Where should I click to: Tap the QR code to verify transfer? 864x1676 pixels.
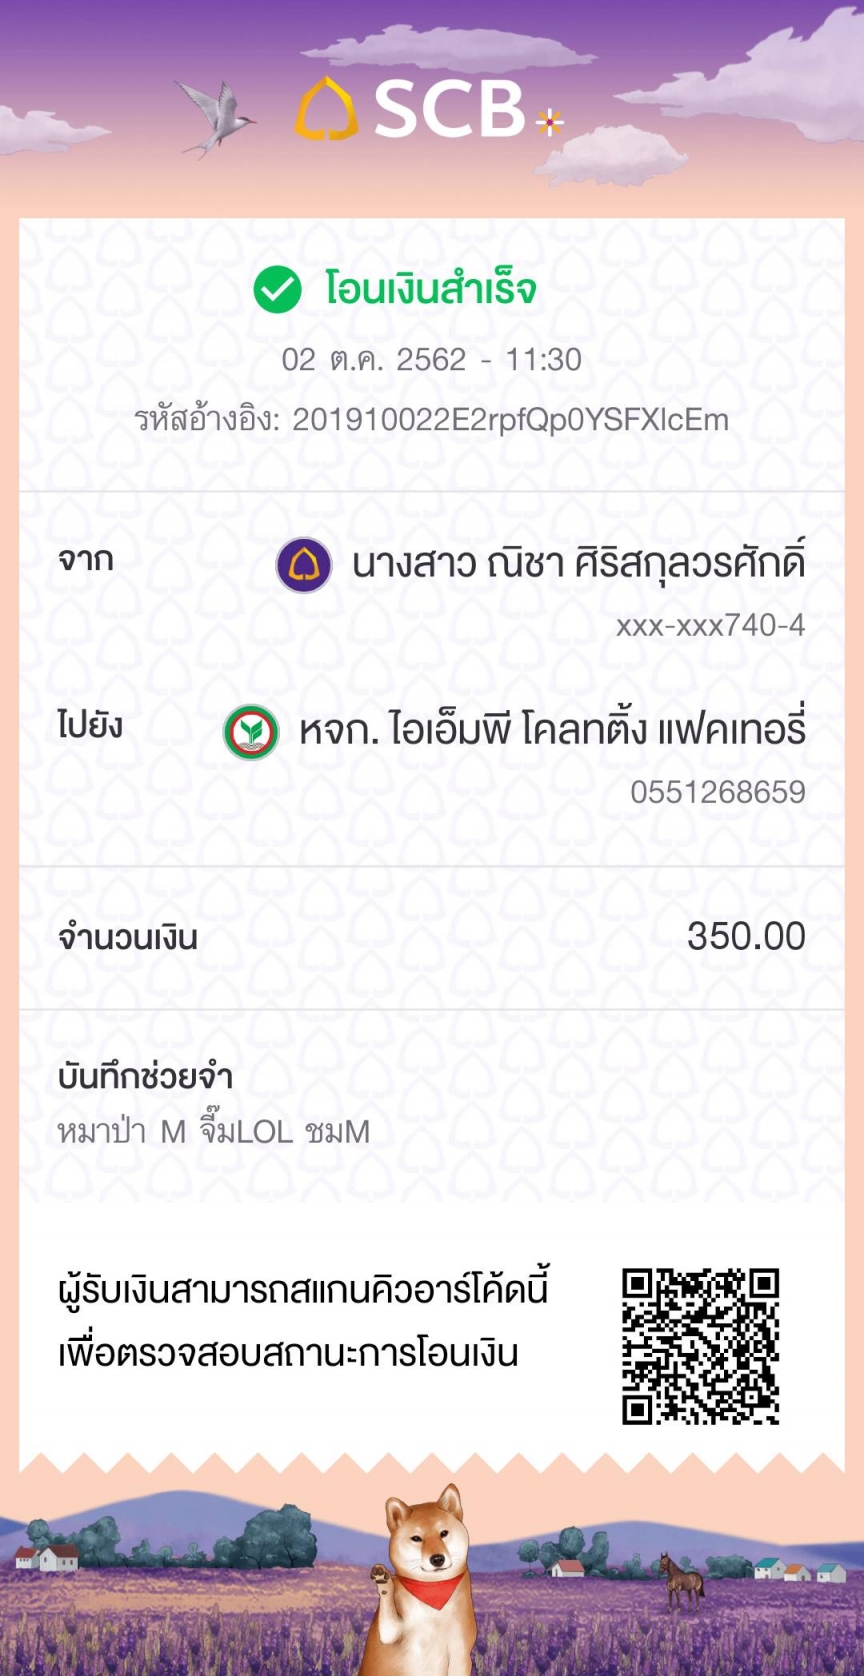tap(700, 1346)
